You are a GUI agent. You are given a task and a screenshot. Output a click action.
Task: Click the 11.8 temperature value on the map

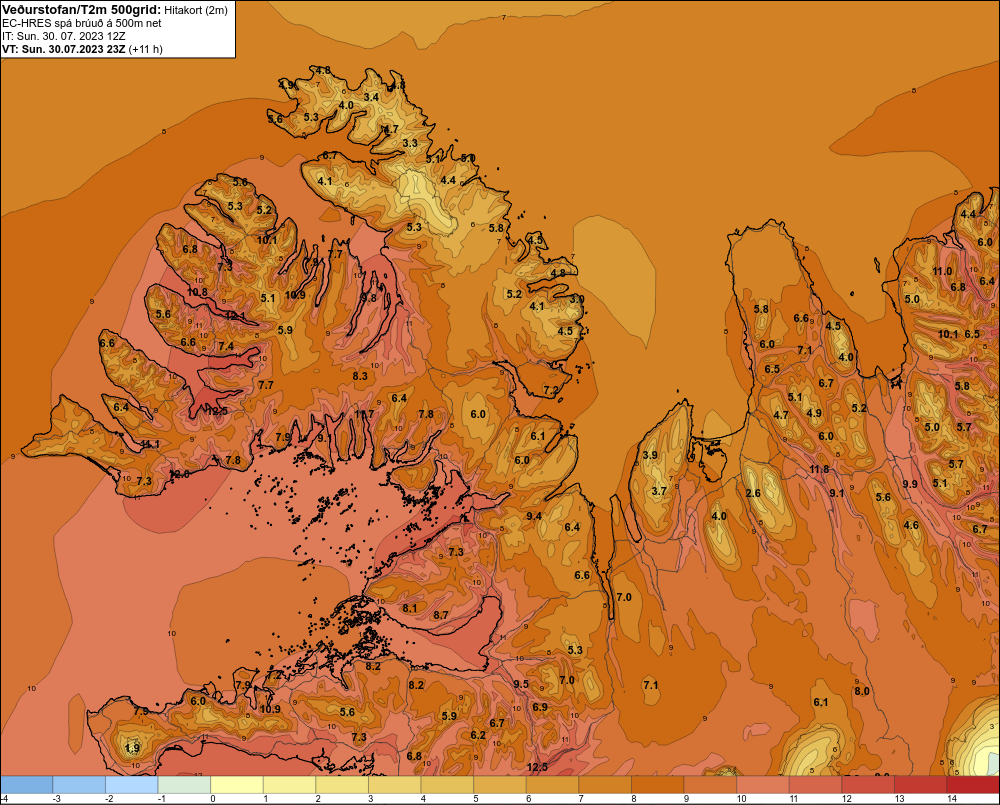click(820, 469)
